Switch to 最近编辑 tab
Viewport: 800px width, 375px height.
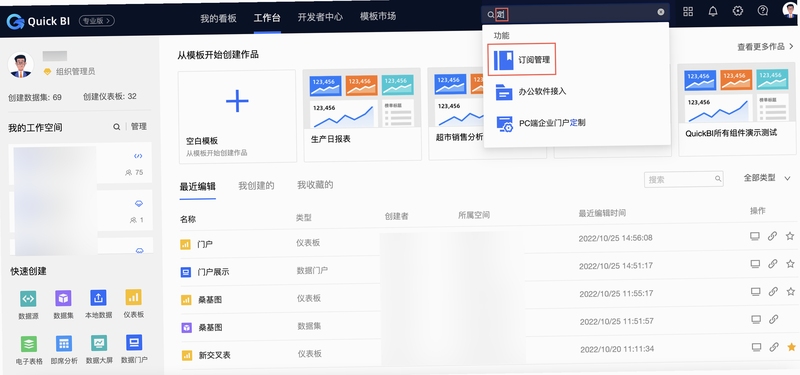[197, 187]
